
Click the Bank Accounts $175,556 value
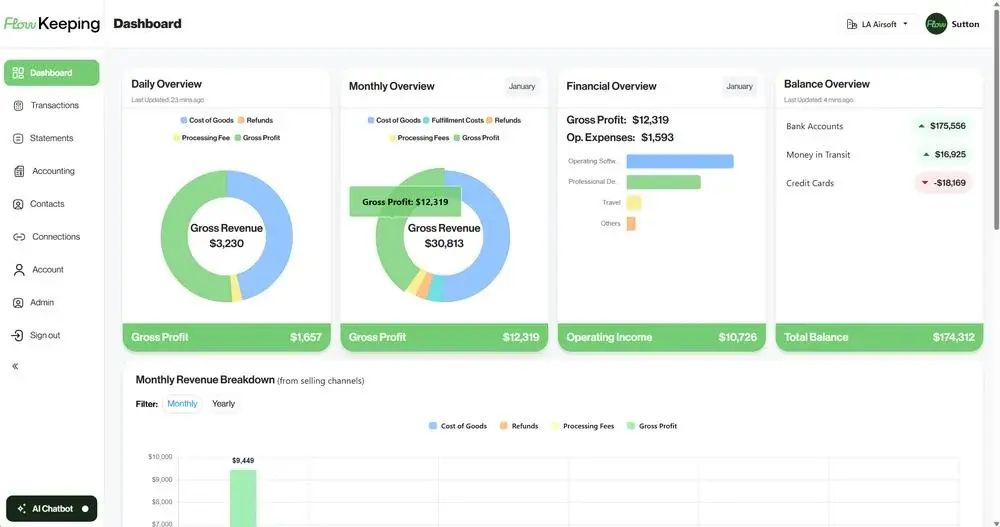[x=947, y=126]
